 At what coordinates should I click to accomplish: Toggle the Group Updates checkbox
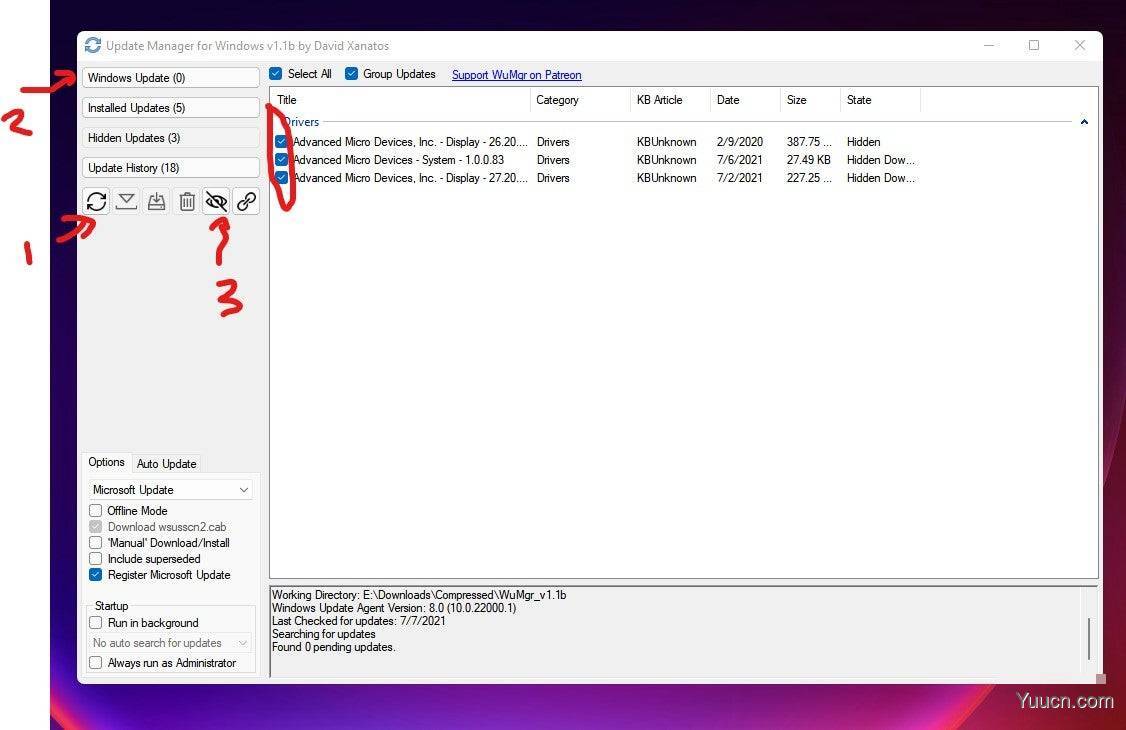click(351, 74)
